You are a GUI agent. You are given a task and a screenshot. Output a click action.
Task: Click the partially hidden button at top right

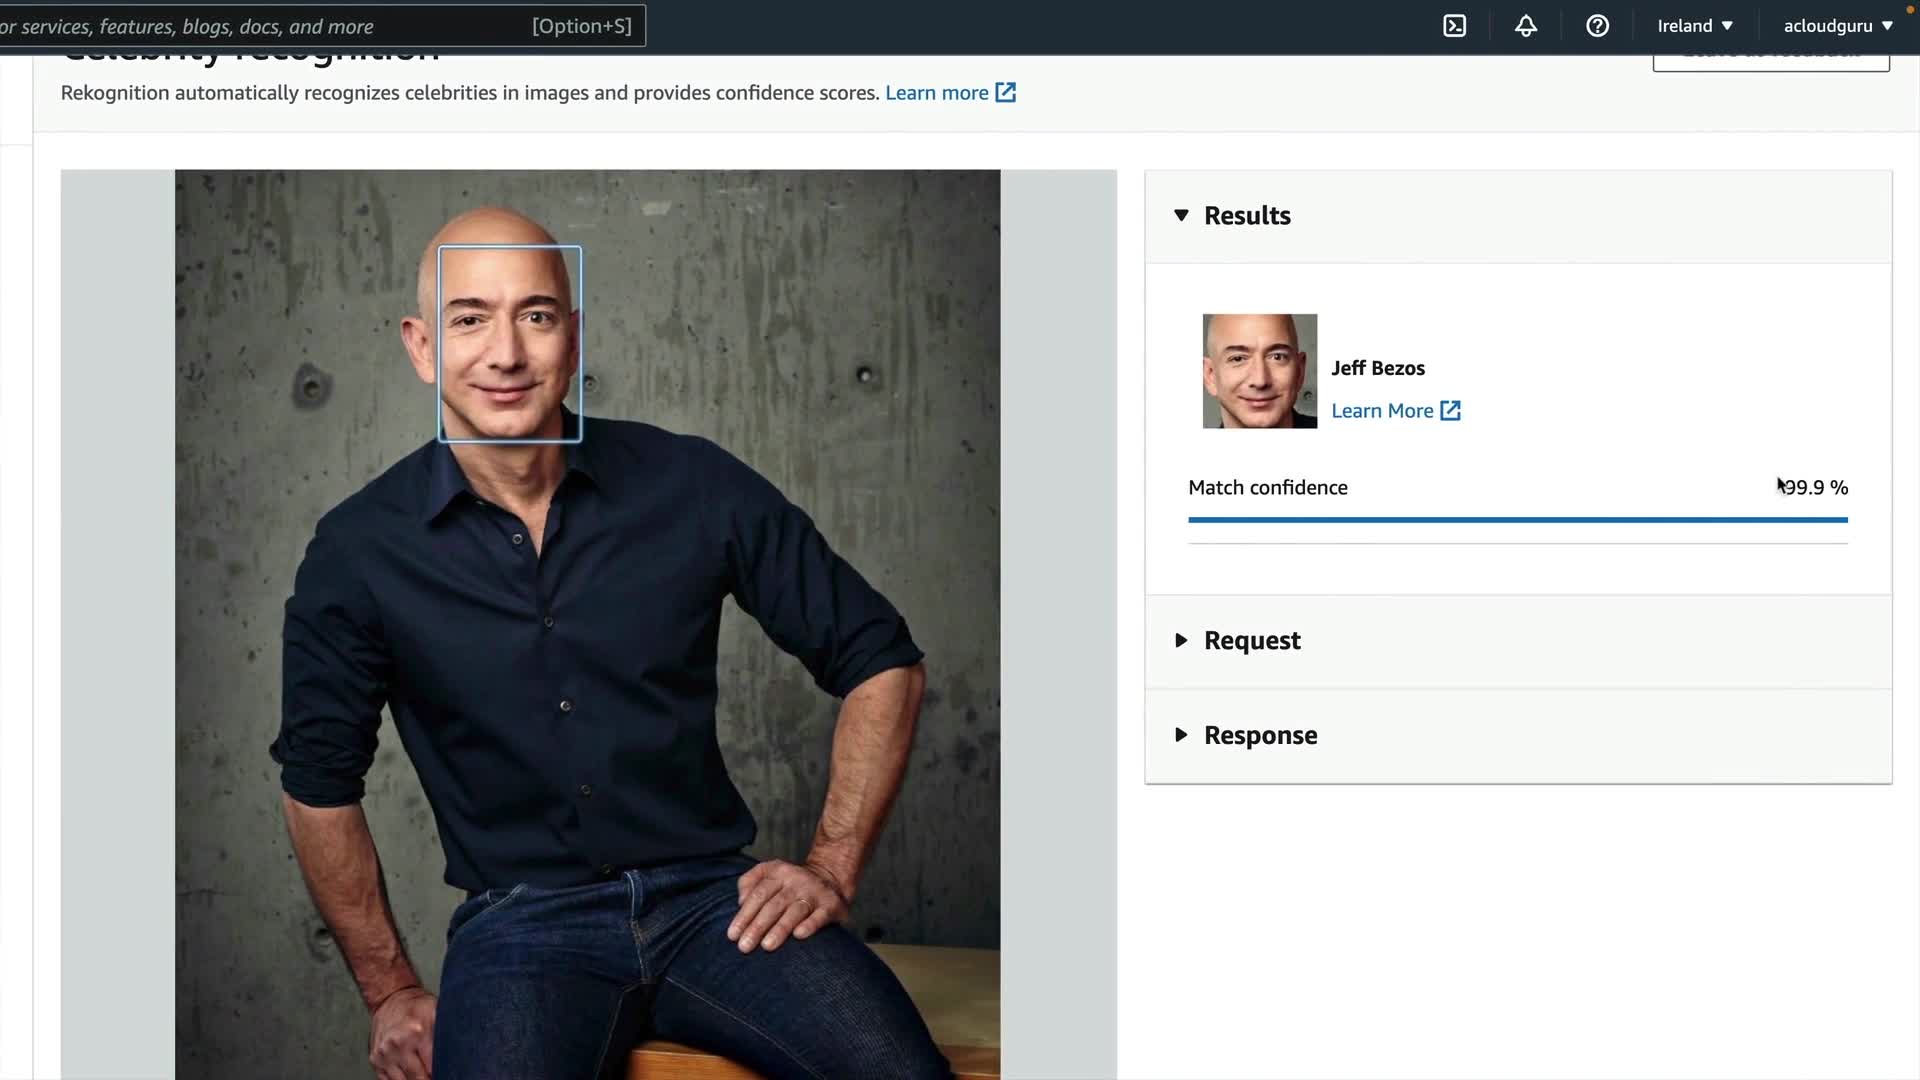click(1770, 62)
